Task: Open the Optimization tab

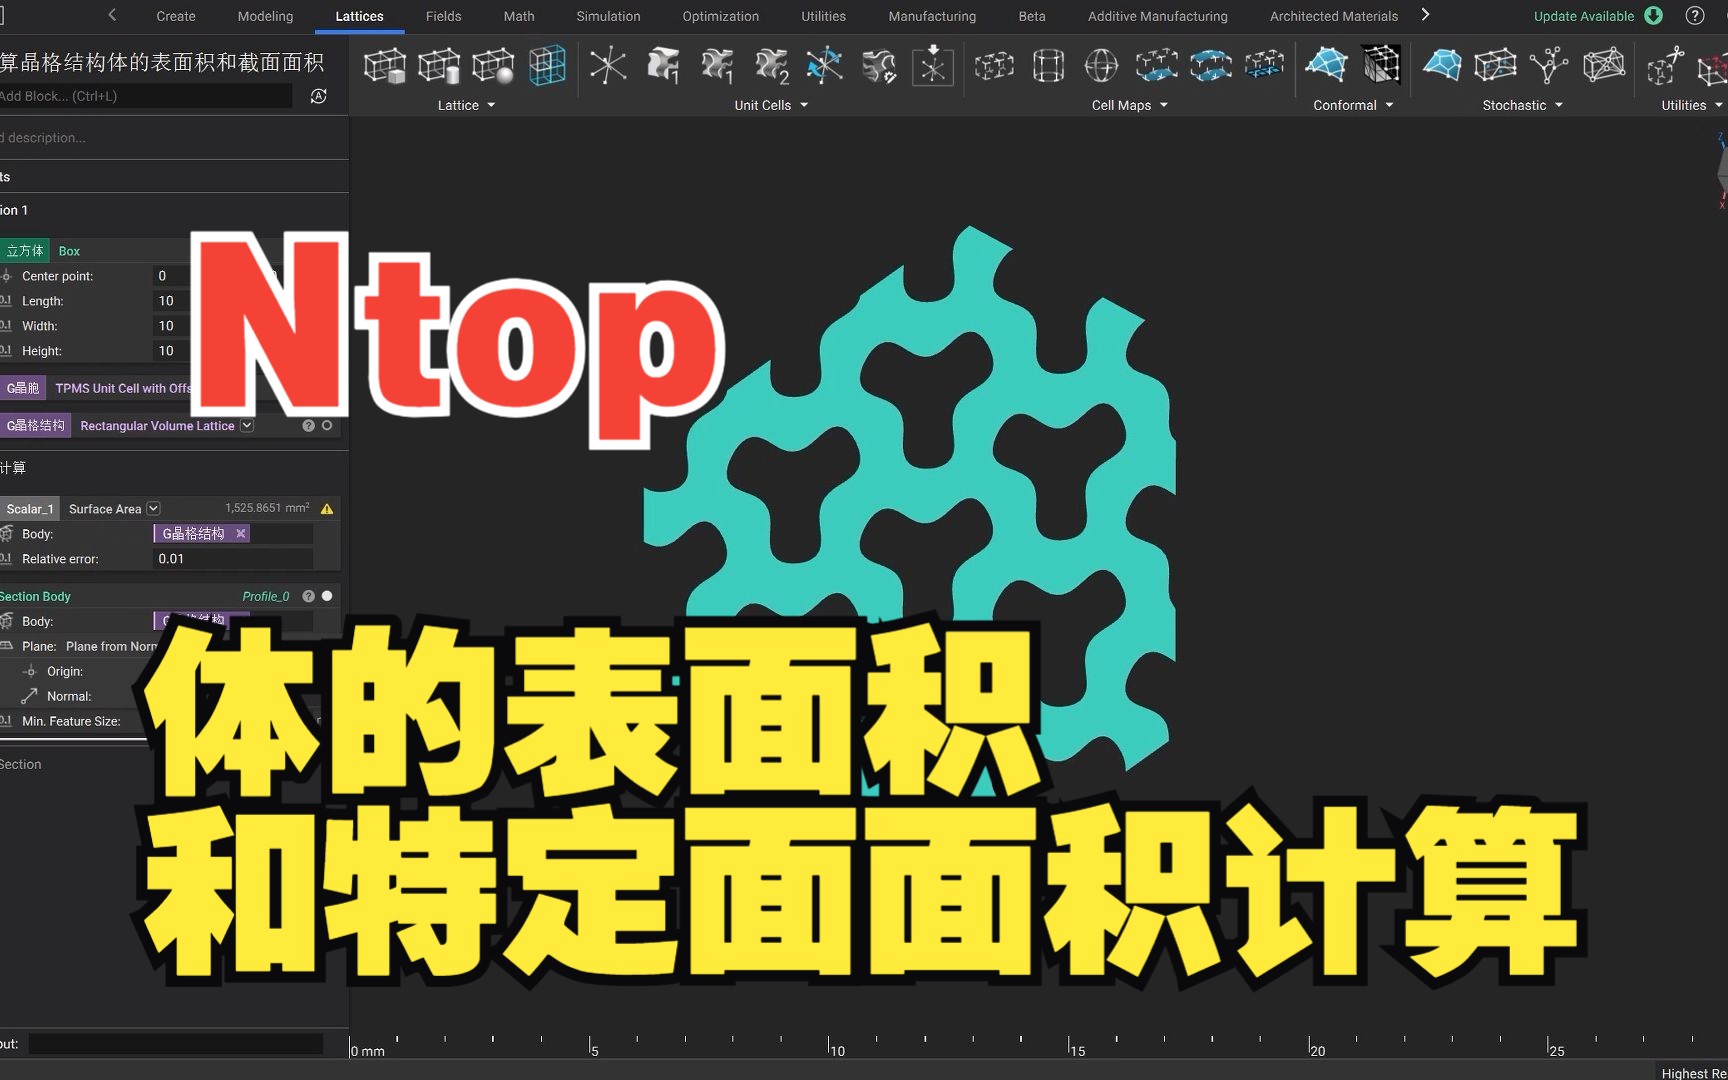Action: [x=720, y=16]
